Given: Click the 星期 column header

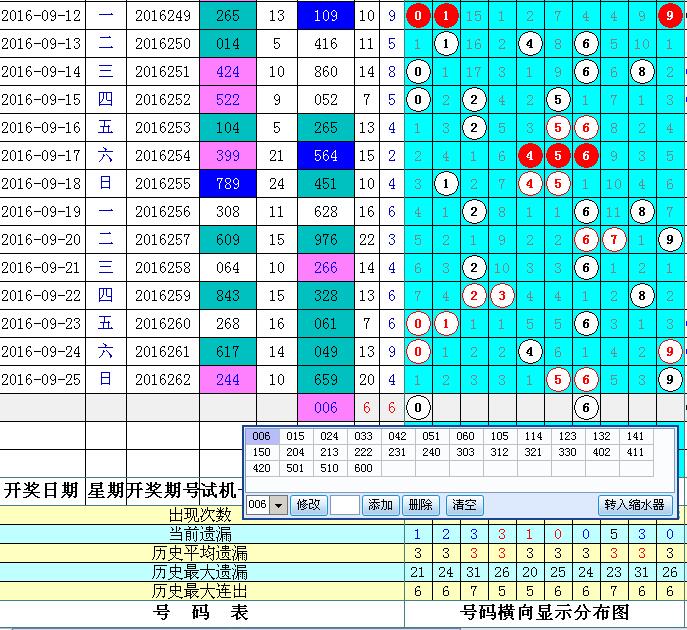Looking at the screenshot, I should click(x=106, y=489).
